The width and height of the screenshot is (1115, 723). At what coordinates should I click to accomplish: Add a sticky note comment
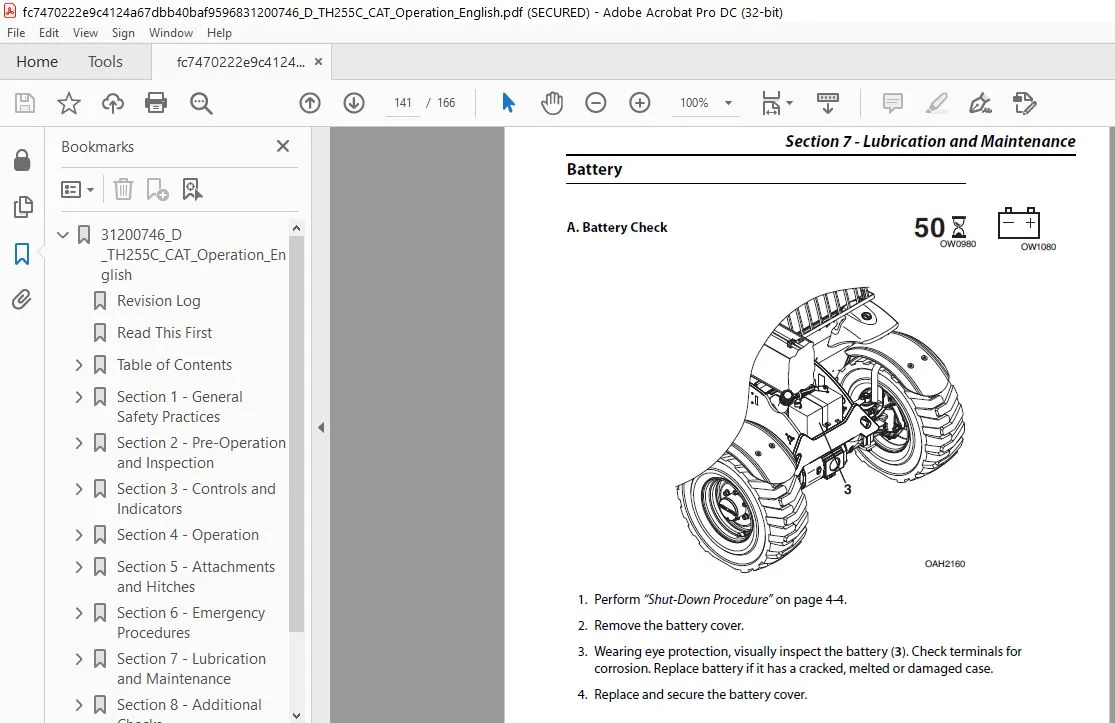click(892, 103)
